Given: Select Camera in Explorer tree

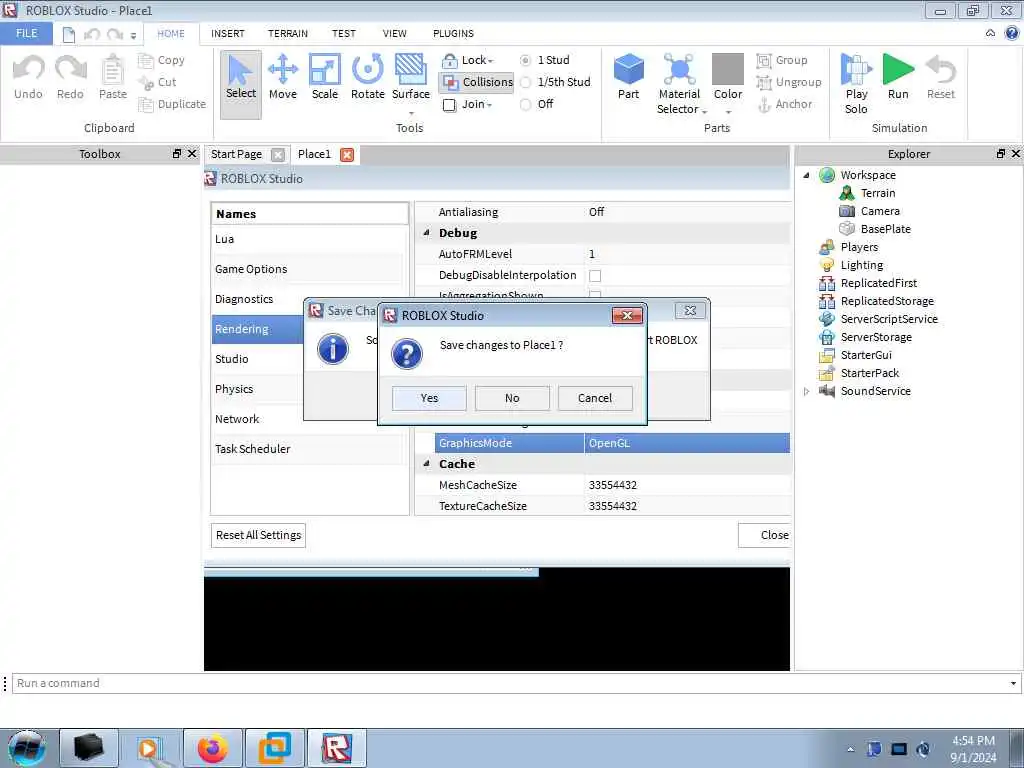Looking at the screenshot, I should (x=880, y=211).
